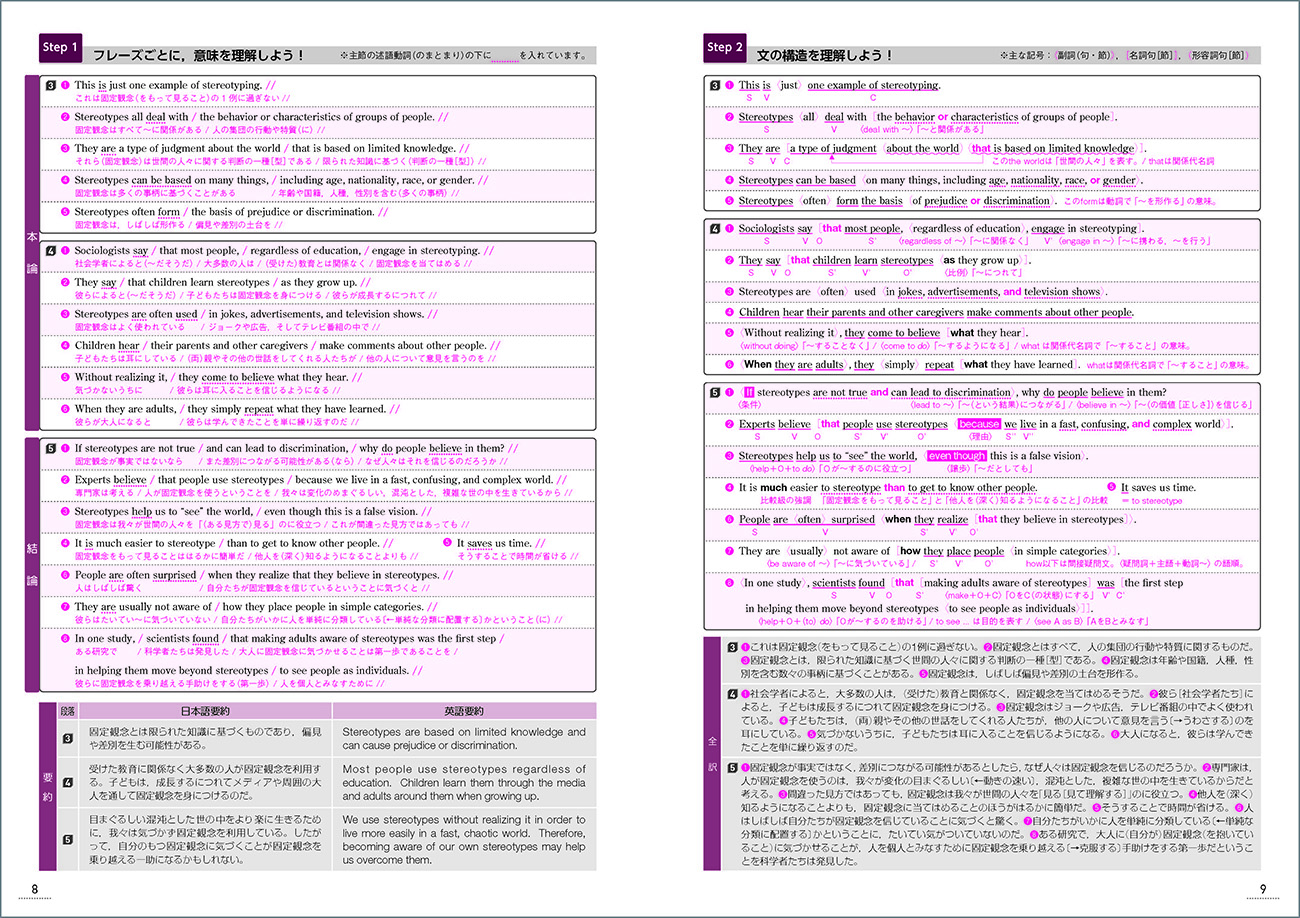Click the vertical 要約 section label
This screenshot has height=918, width=1300.
tap(47, 786)
